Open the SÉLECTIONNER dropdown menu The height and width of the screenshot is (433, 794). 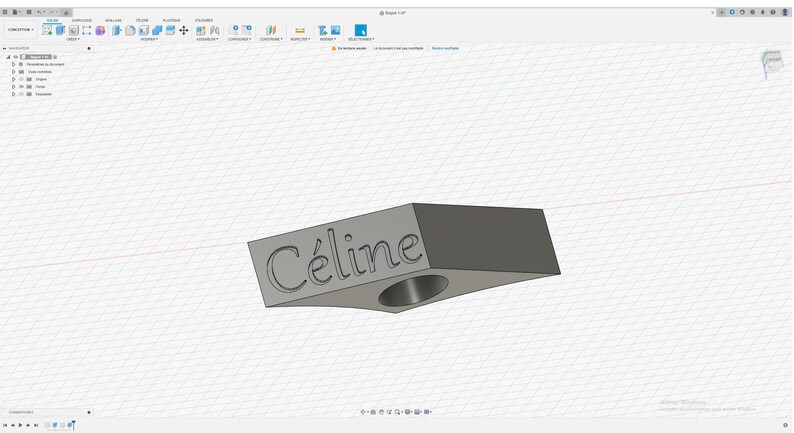point(361,39)
